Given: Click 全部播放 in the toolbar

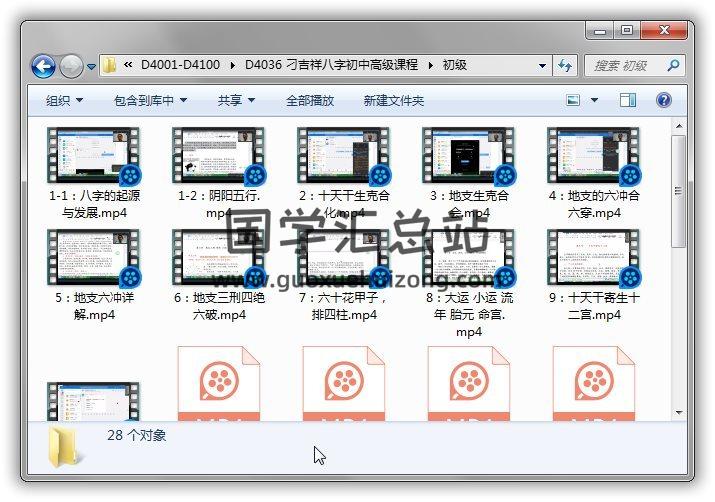Looking at the screenshot, I should point(310,100).
